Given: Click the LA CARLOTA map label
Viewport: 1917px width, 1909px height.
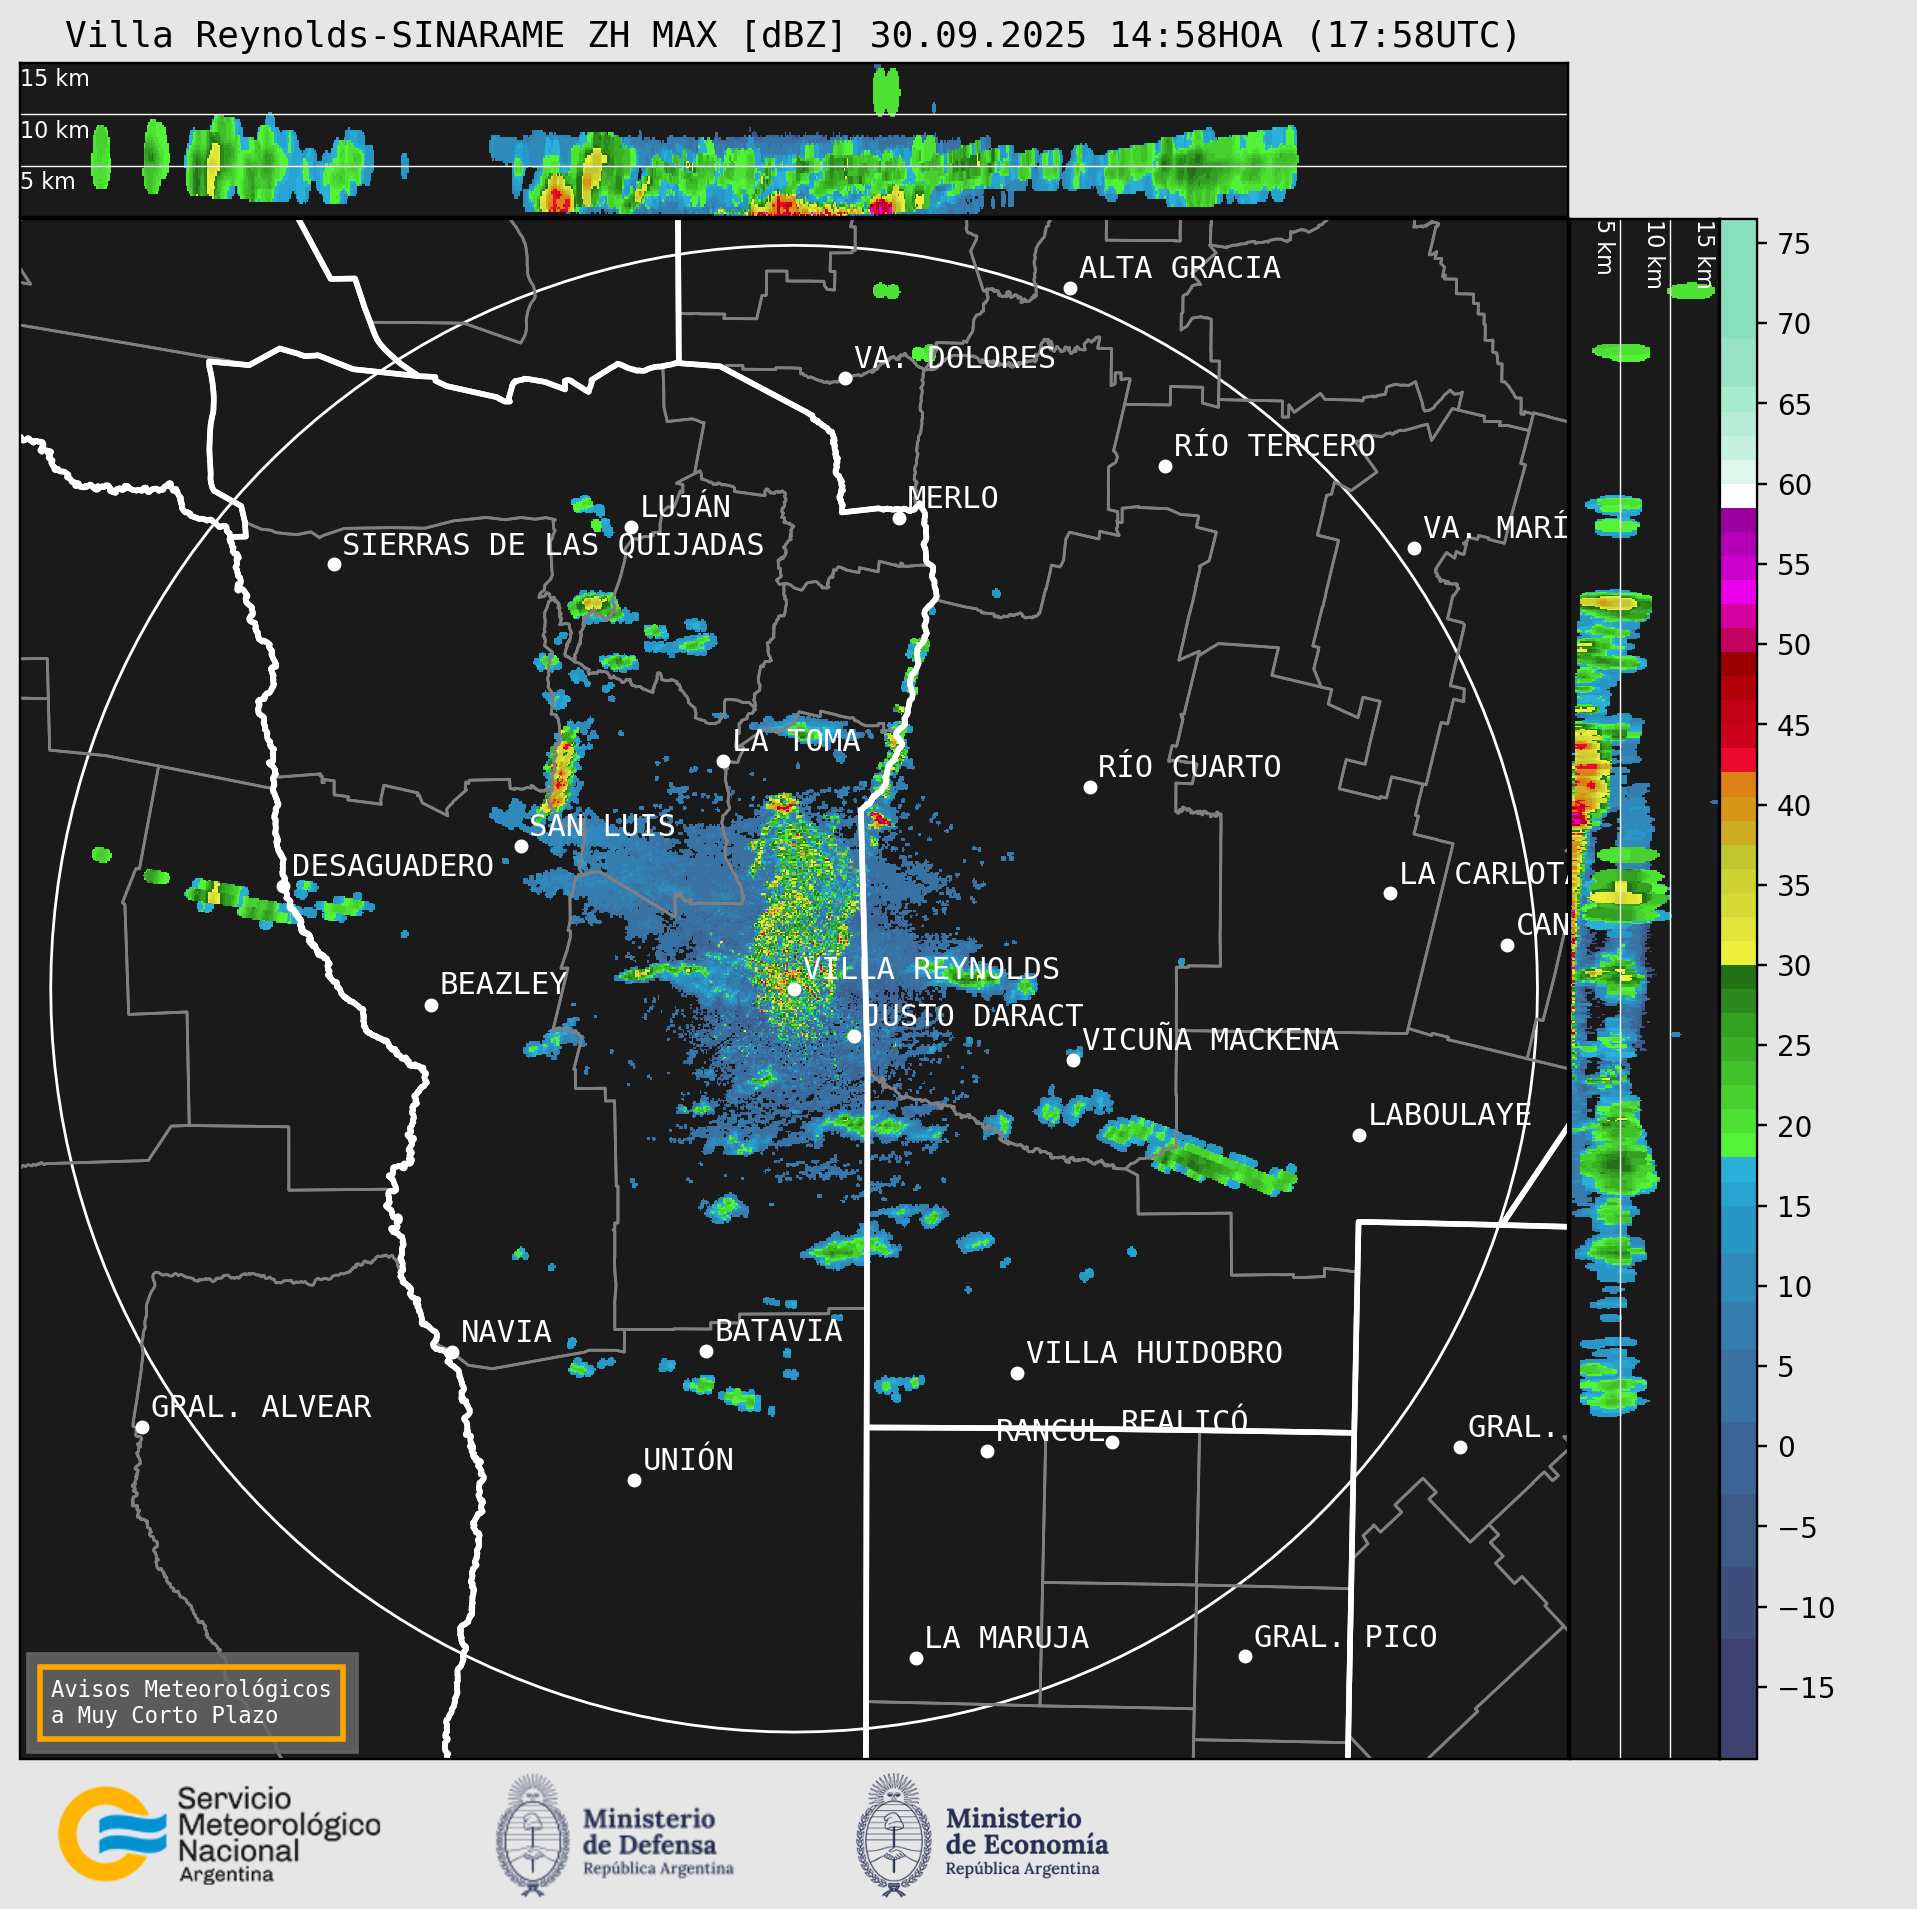Looking at the screenshot, I should click(x=1484, y=874).
